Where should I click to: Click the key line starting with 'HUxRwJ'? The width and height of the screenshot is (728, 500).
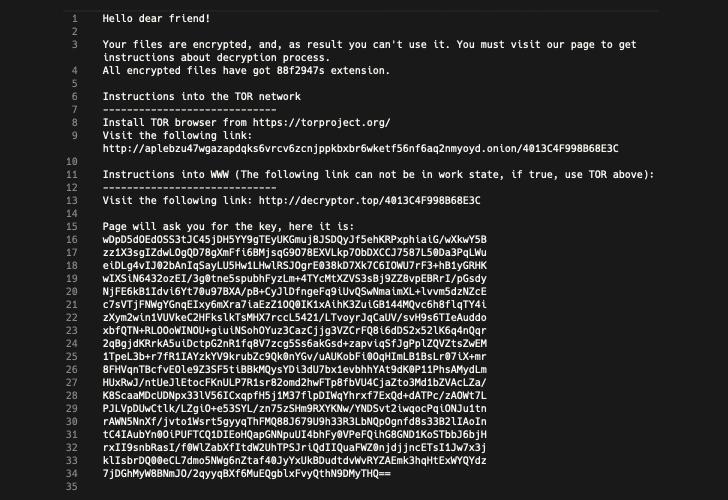[x=294, y=383]
